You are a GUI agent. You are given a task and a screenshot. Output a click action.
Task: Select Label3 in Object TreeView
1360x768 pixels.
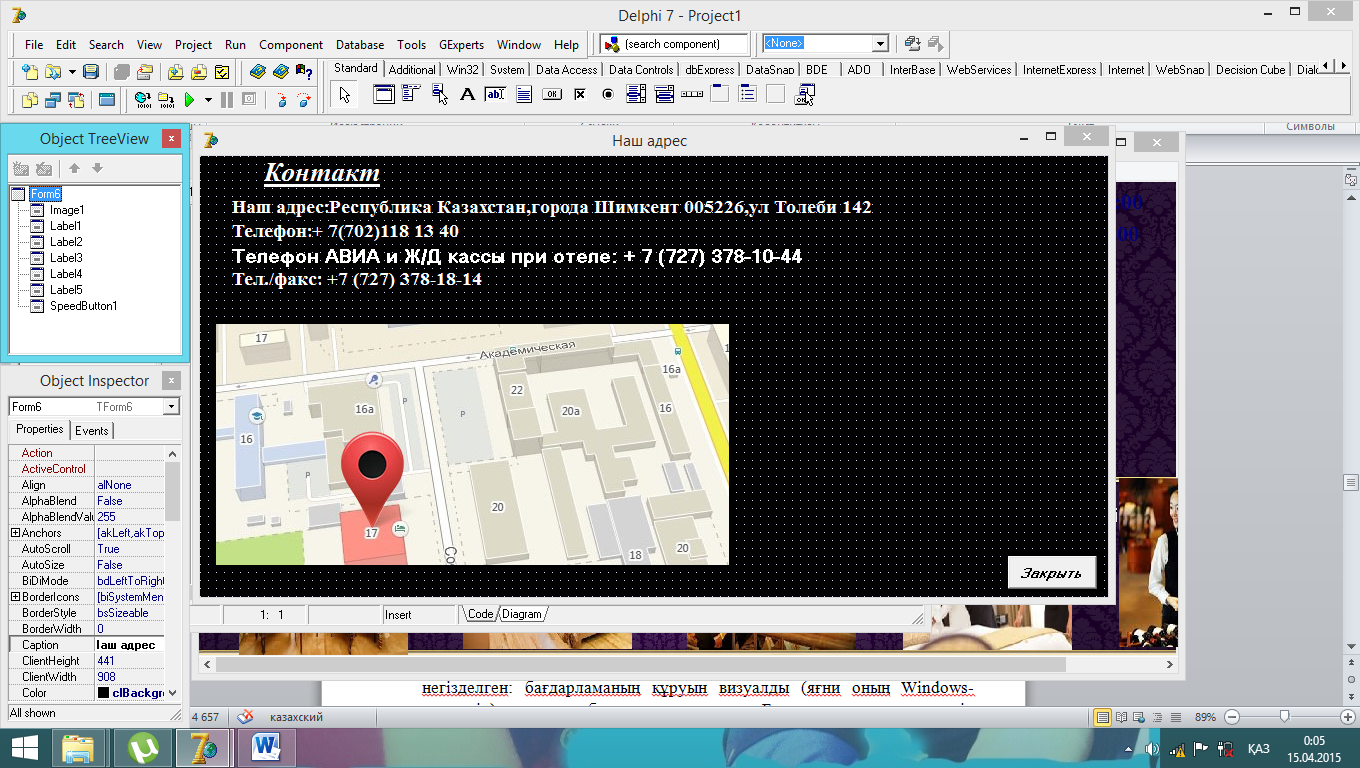pyautogui.click(x=66, y=258)
